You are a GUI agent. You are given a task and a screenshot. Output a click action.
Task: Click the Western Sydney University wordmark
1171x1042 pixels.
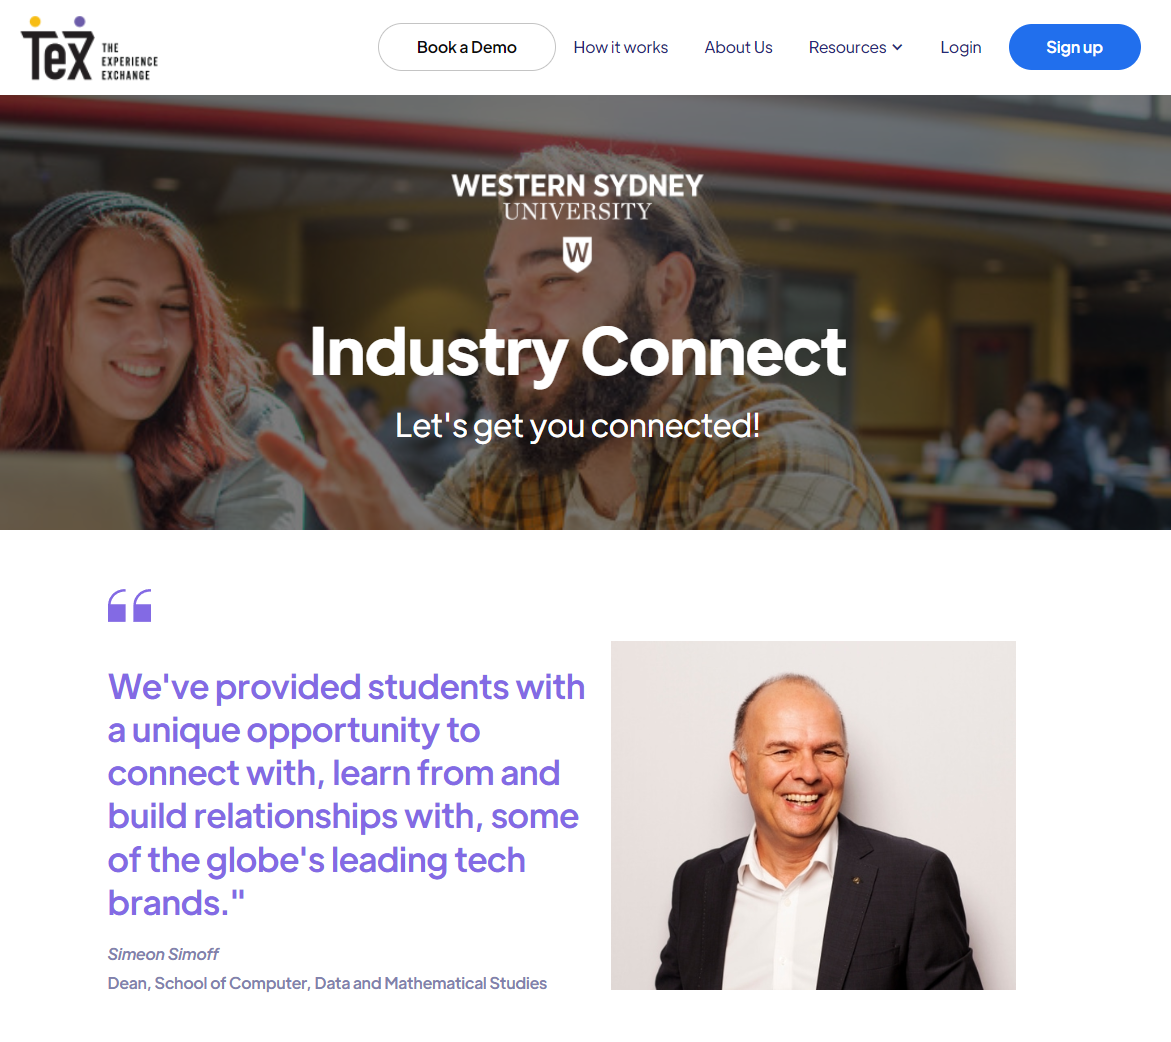577,197
